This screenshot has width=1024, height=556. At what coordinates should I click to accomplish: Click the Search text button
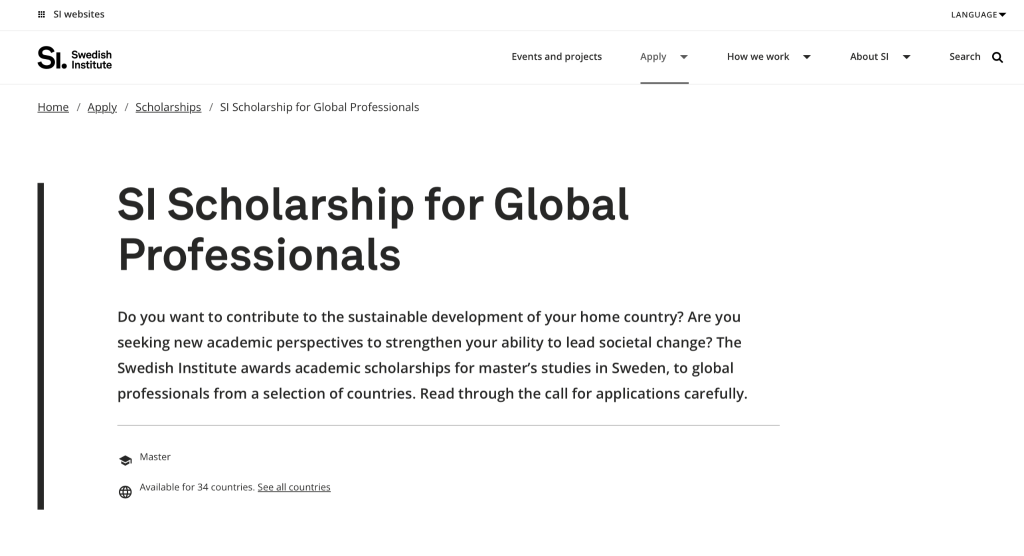(965, 57)
